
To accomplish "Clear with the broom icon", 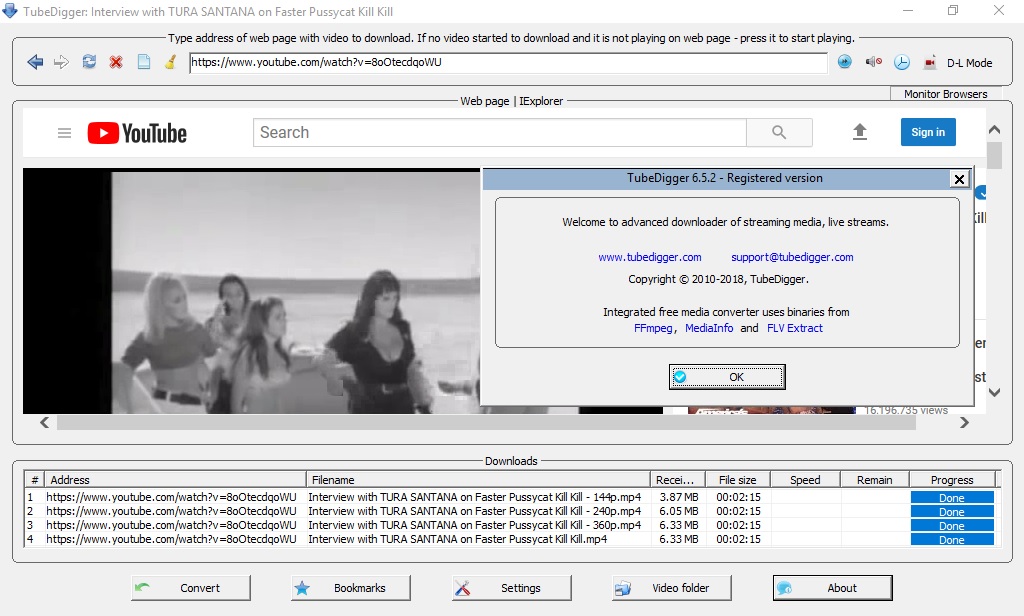I will tap(170, 63).
